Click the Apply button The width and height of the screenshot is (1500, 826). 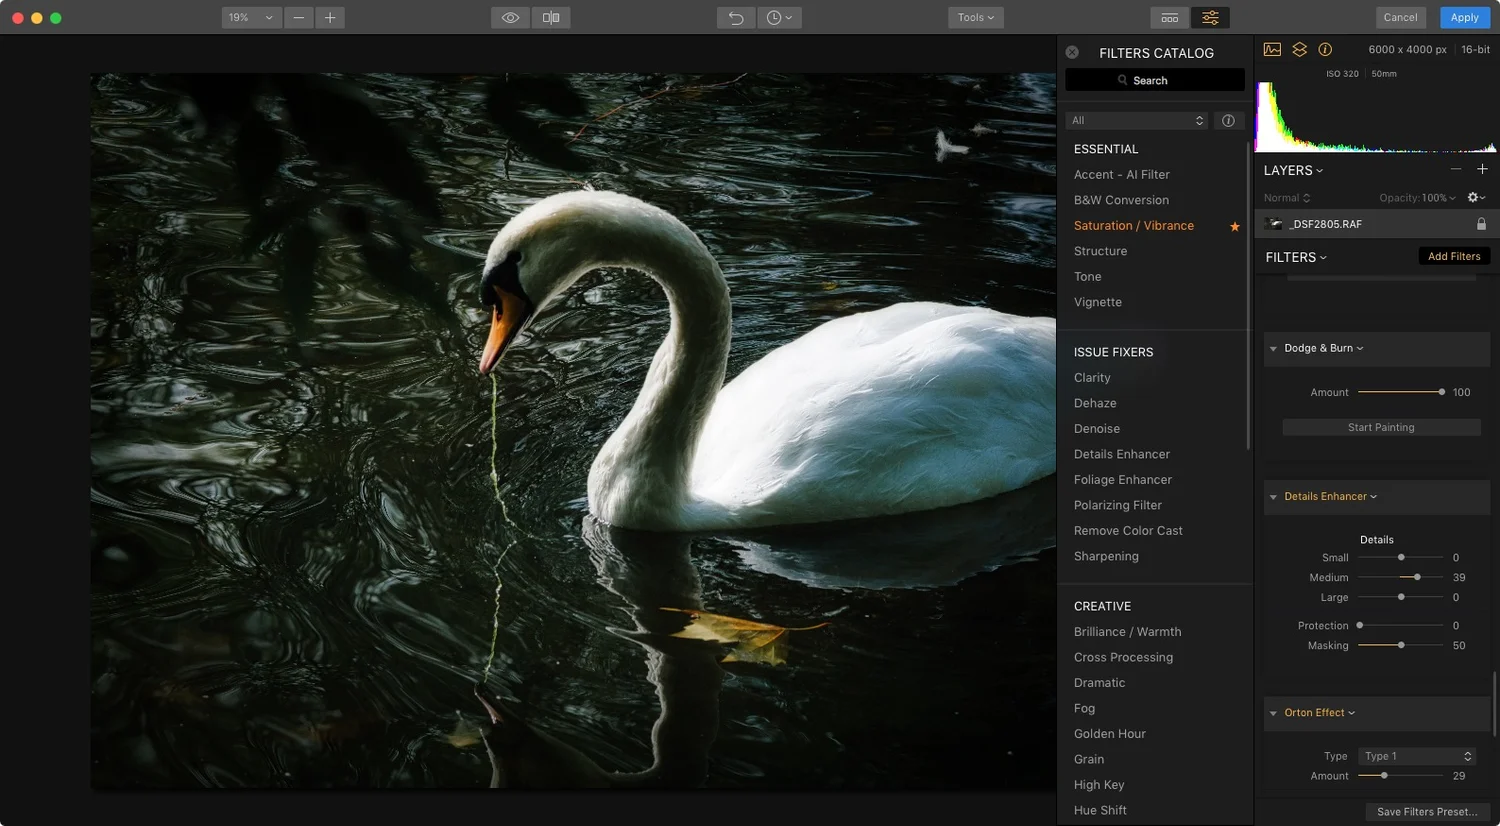[1464, 18]
